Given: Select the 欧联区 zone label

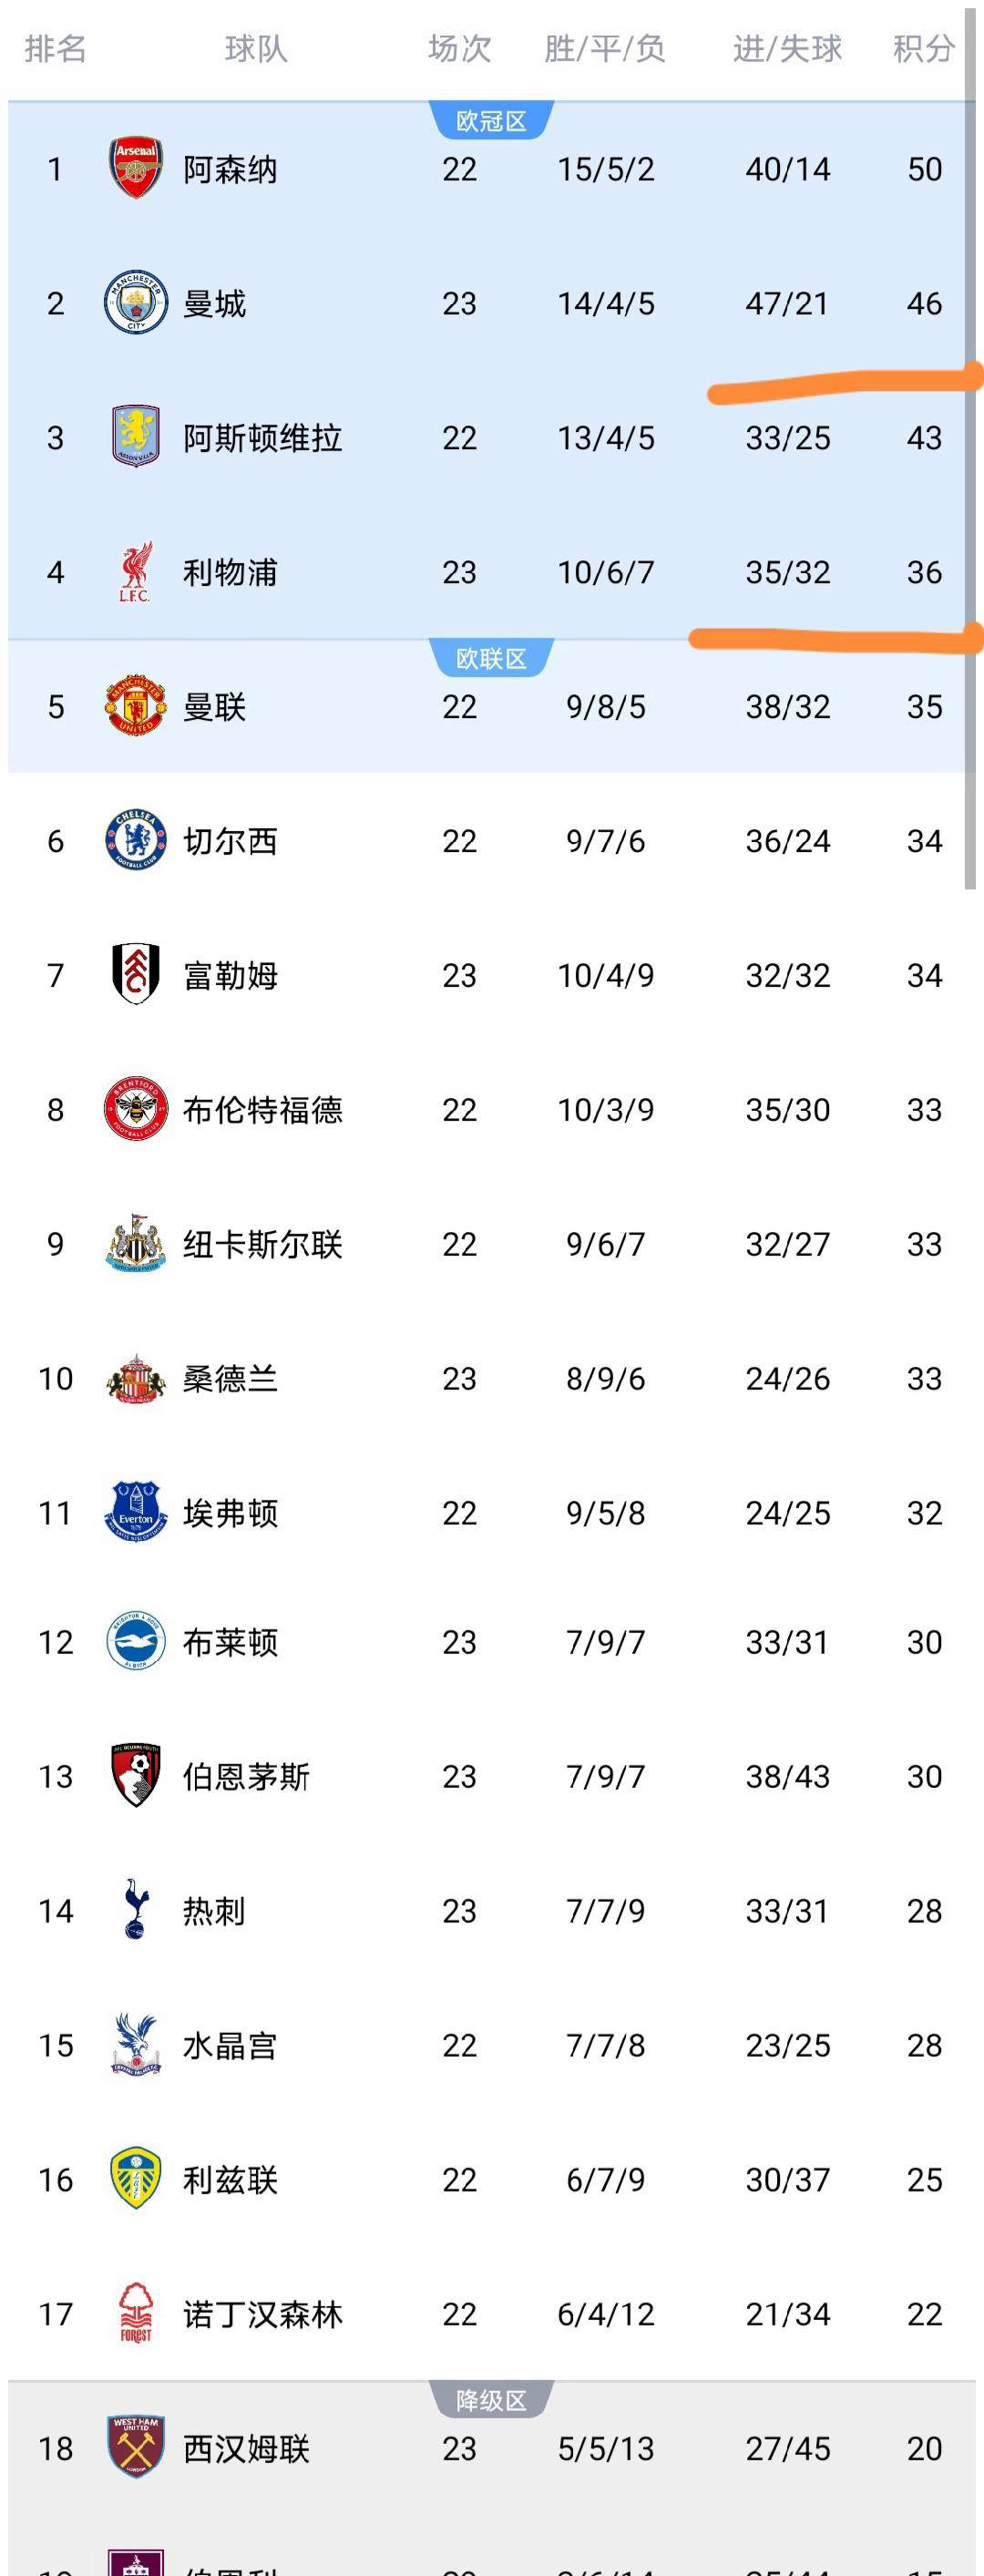Looking at the screenshot, I should point(491,658).
